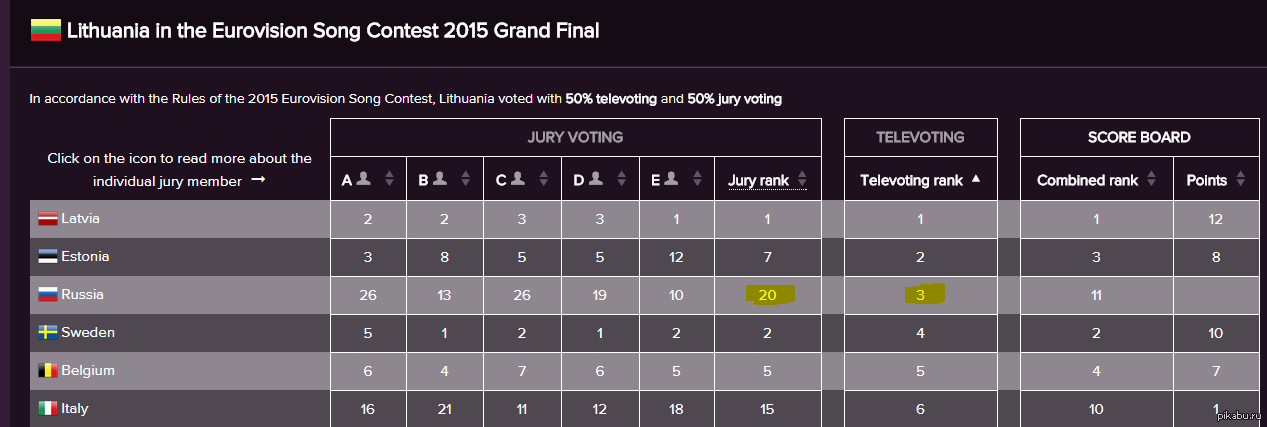
Task: Sort by Televoting rank arrow
Action: 977,180
